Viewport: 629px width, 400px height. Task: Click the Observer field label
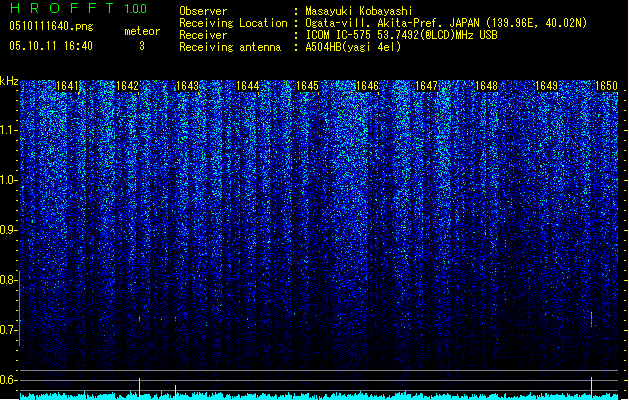click(x=203, y=11)
